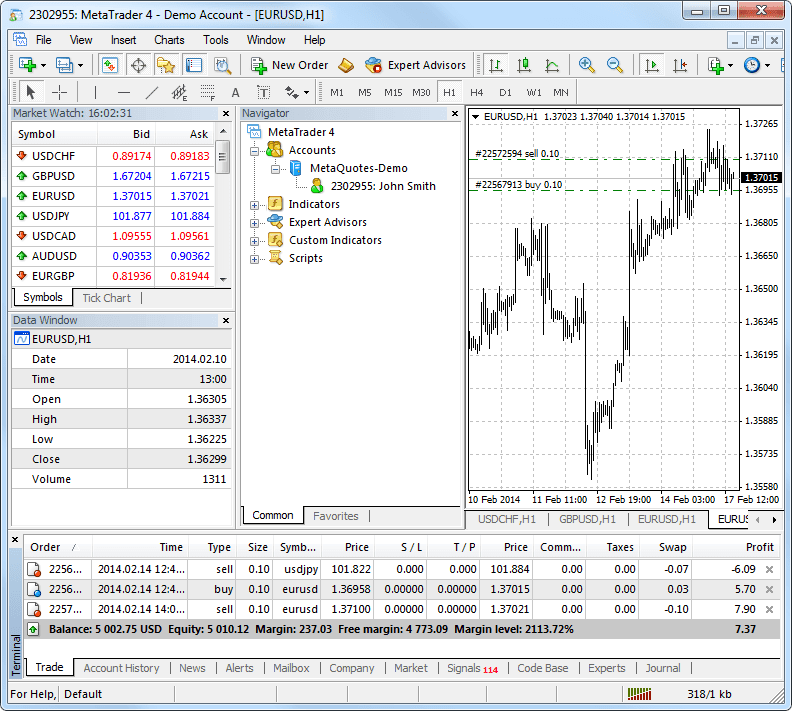Switch to the Account History tab
Viewport: 792px width, 711px height.
click(121, 668)
